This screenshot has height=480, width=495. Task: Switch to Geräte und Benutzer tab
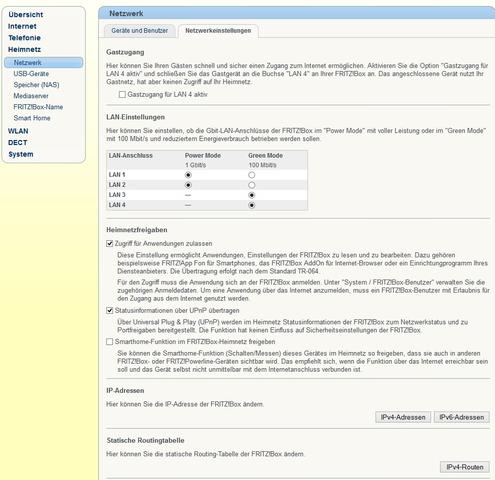140,31
